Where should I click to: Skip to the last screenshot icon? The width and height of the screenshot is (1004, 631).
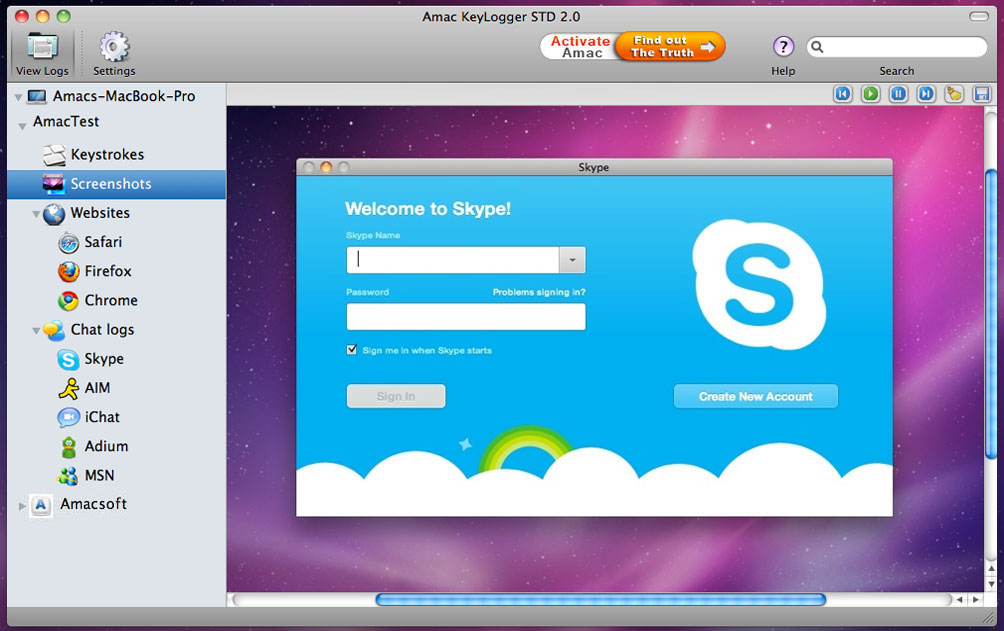click(x=926, y=94)
